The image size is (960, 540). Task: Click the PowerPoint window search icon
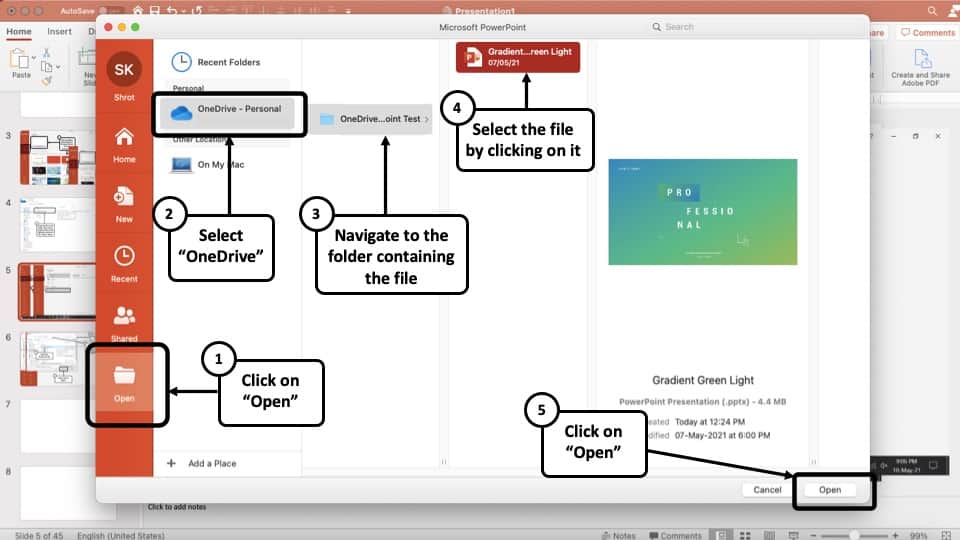932,10
